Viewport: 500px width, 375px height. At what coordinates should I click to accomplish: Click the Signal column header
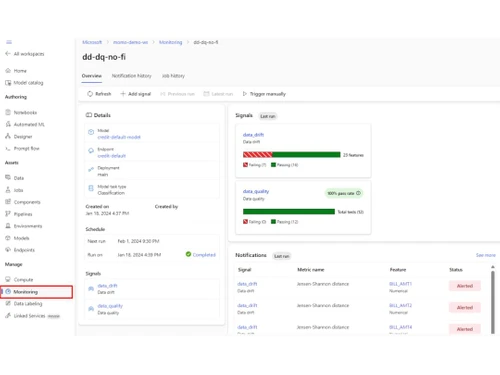[x=244, y=270]
